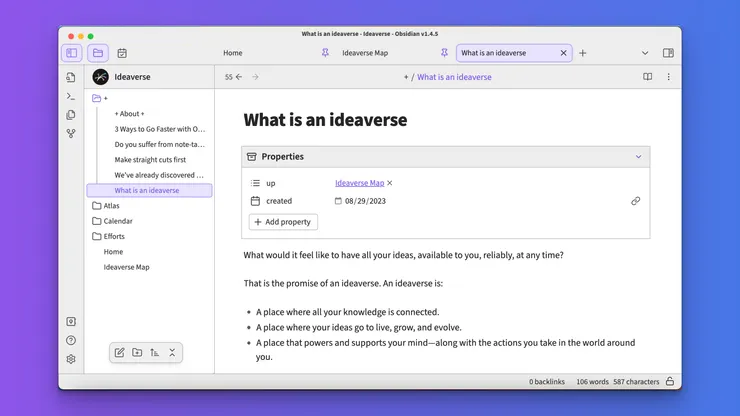Screen dimensions: 740x416
Task: Remove Ideaverse Map from up property
Action: coord(390,183)
